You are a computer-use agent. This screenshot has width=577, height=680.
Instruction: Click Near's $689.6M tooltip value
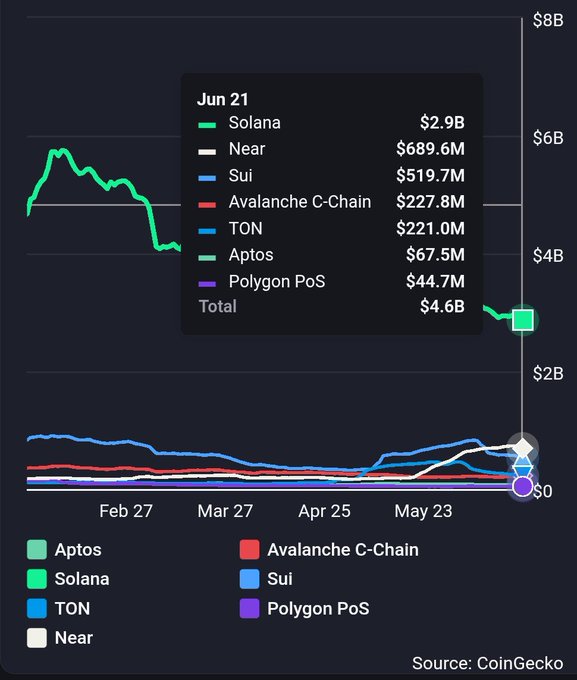(x=430, y=149)
